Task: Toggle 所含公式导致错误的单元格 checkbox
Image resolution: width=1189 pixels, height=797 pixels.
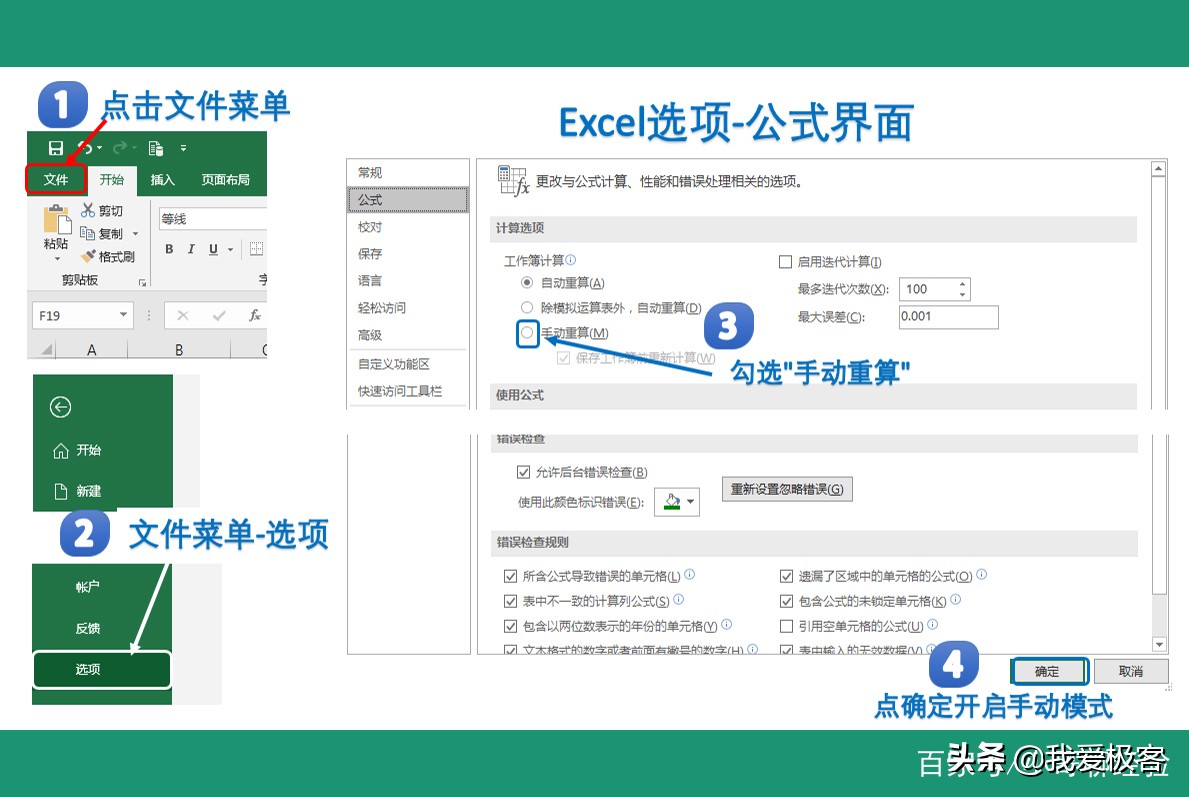Action: (x=510, y=576)
